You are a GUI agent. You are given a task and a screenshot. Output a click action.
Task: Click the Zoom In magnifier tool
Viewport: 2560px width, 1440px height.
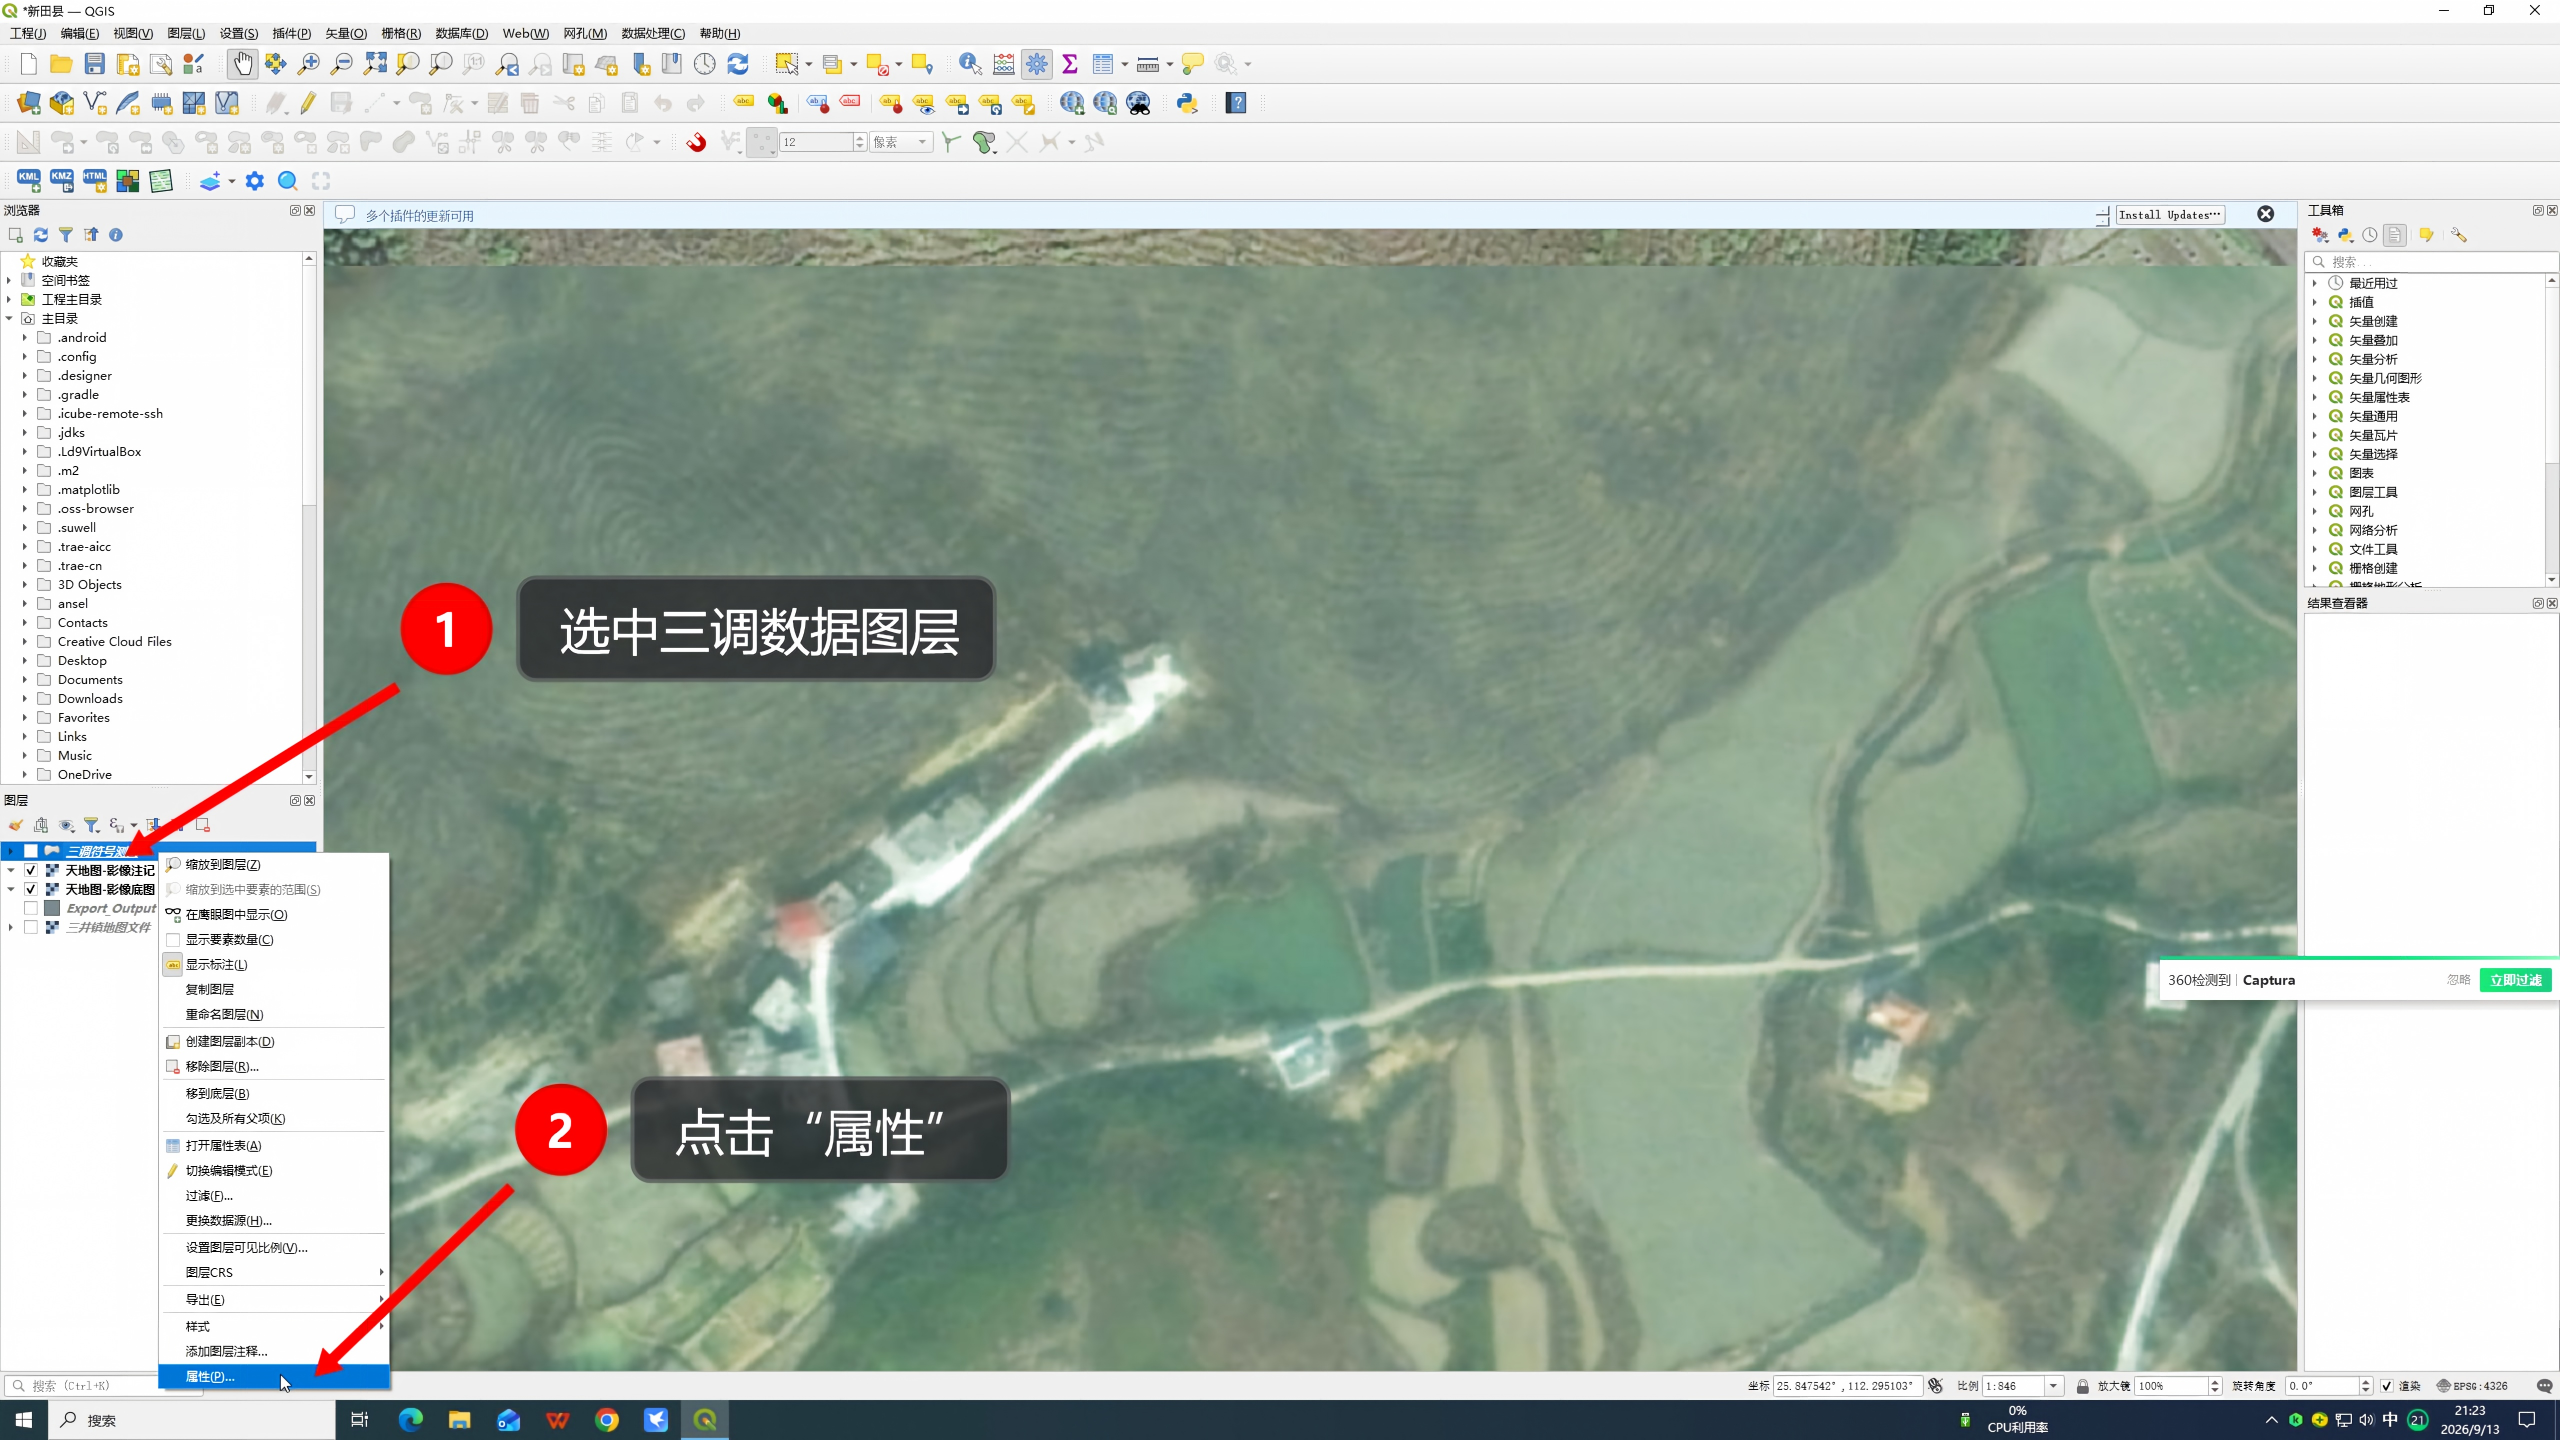pos(309,64)
